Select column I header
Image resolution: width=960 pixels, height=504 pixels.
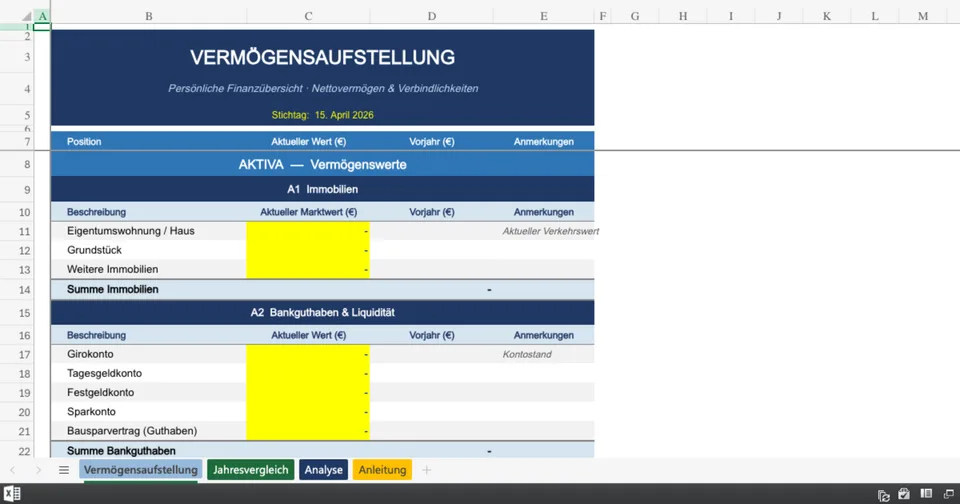coord(730,17)
